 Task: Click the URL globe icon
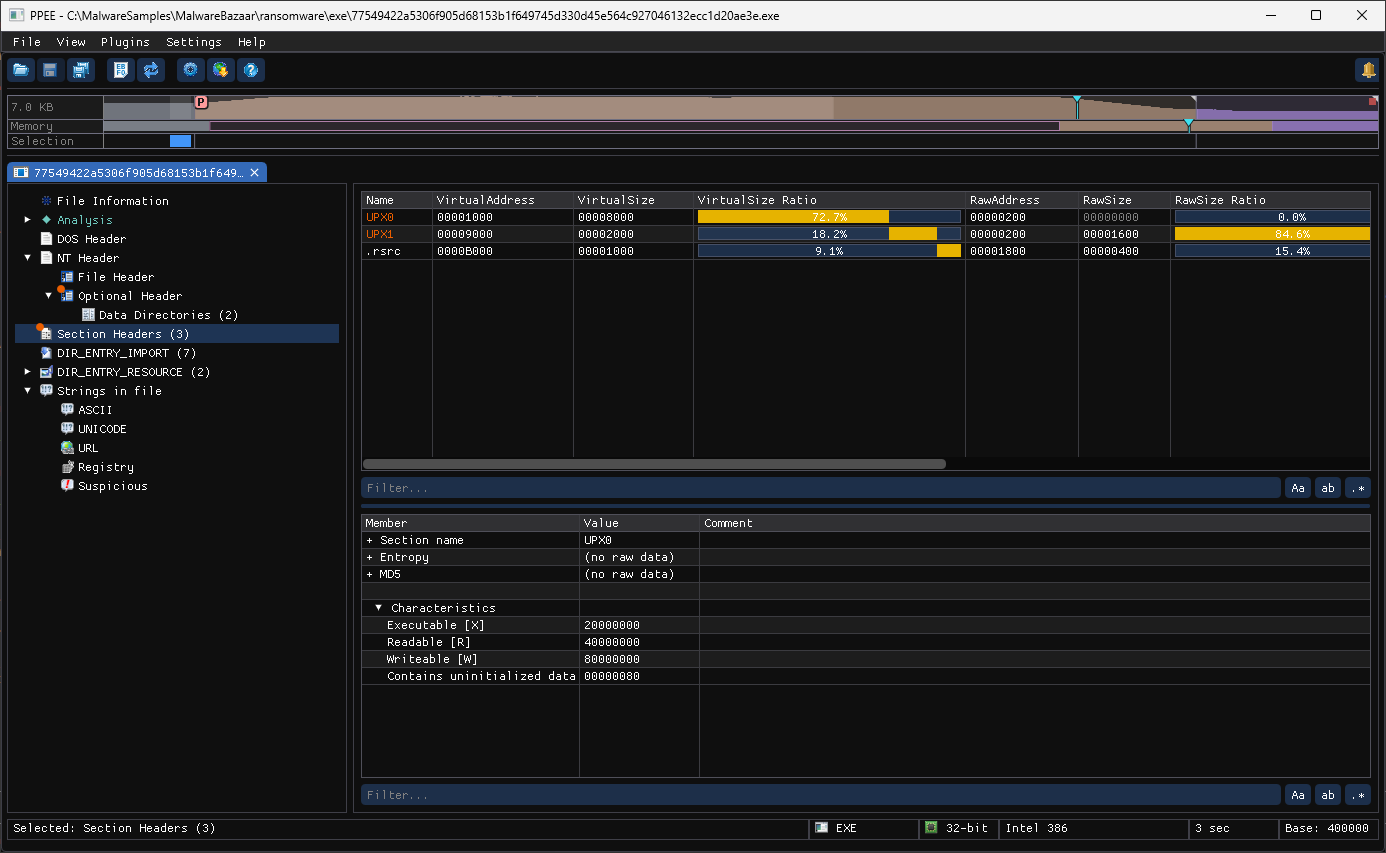[x=67, y=448]
